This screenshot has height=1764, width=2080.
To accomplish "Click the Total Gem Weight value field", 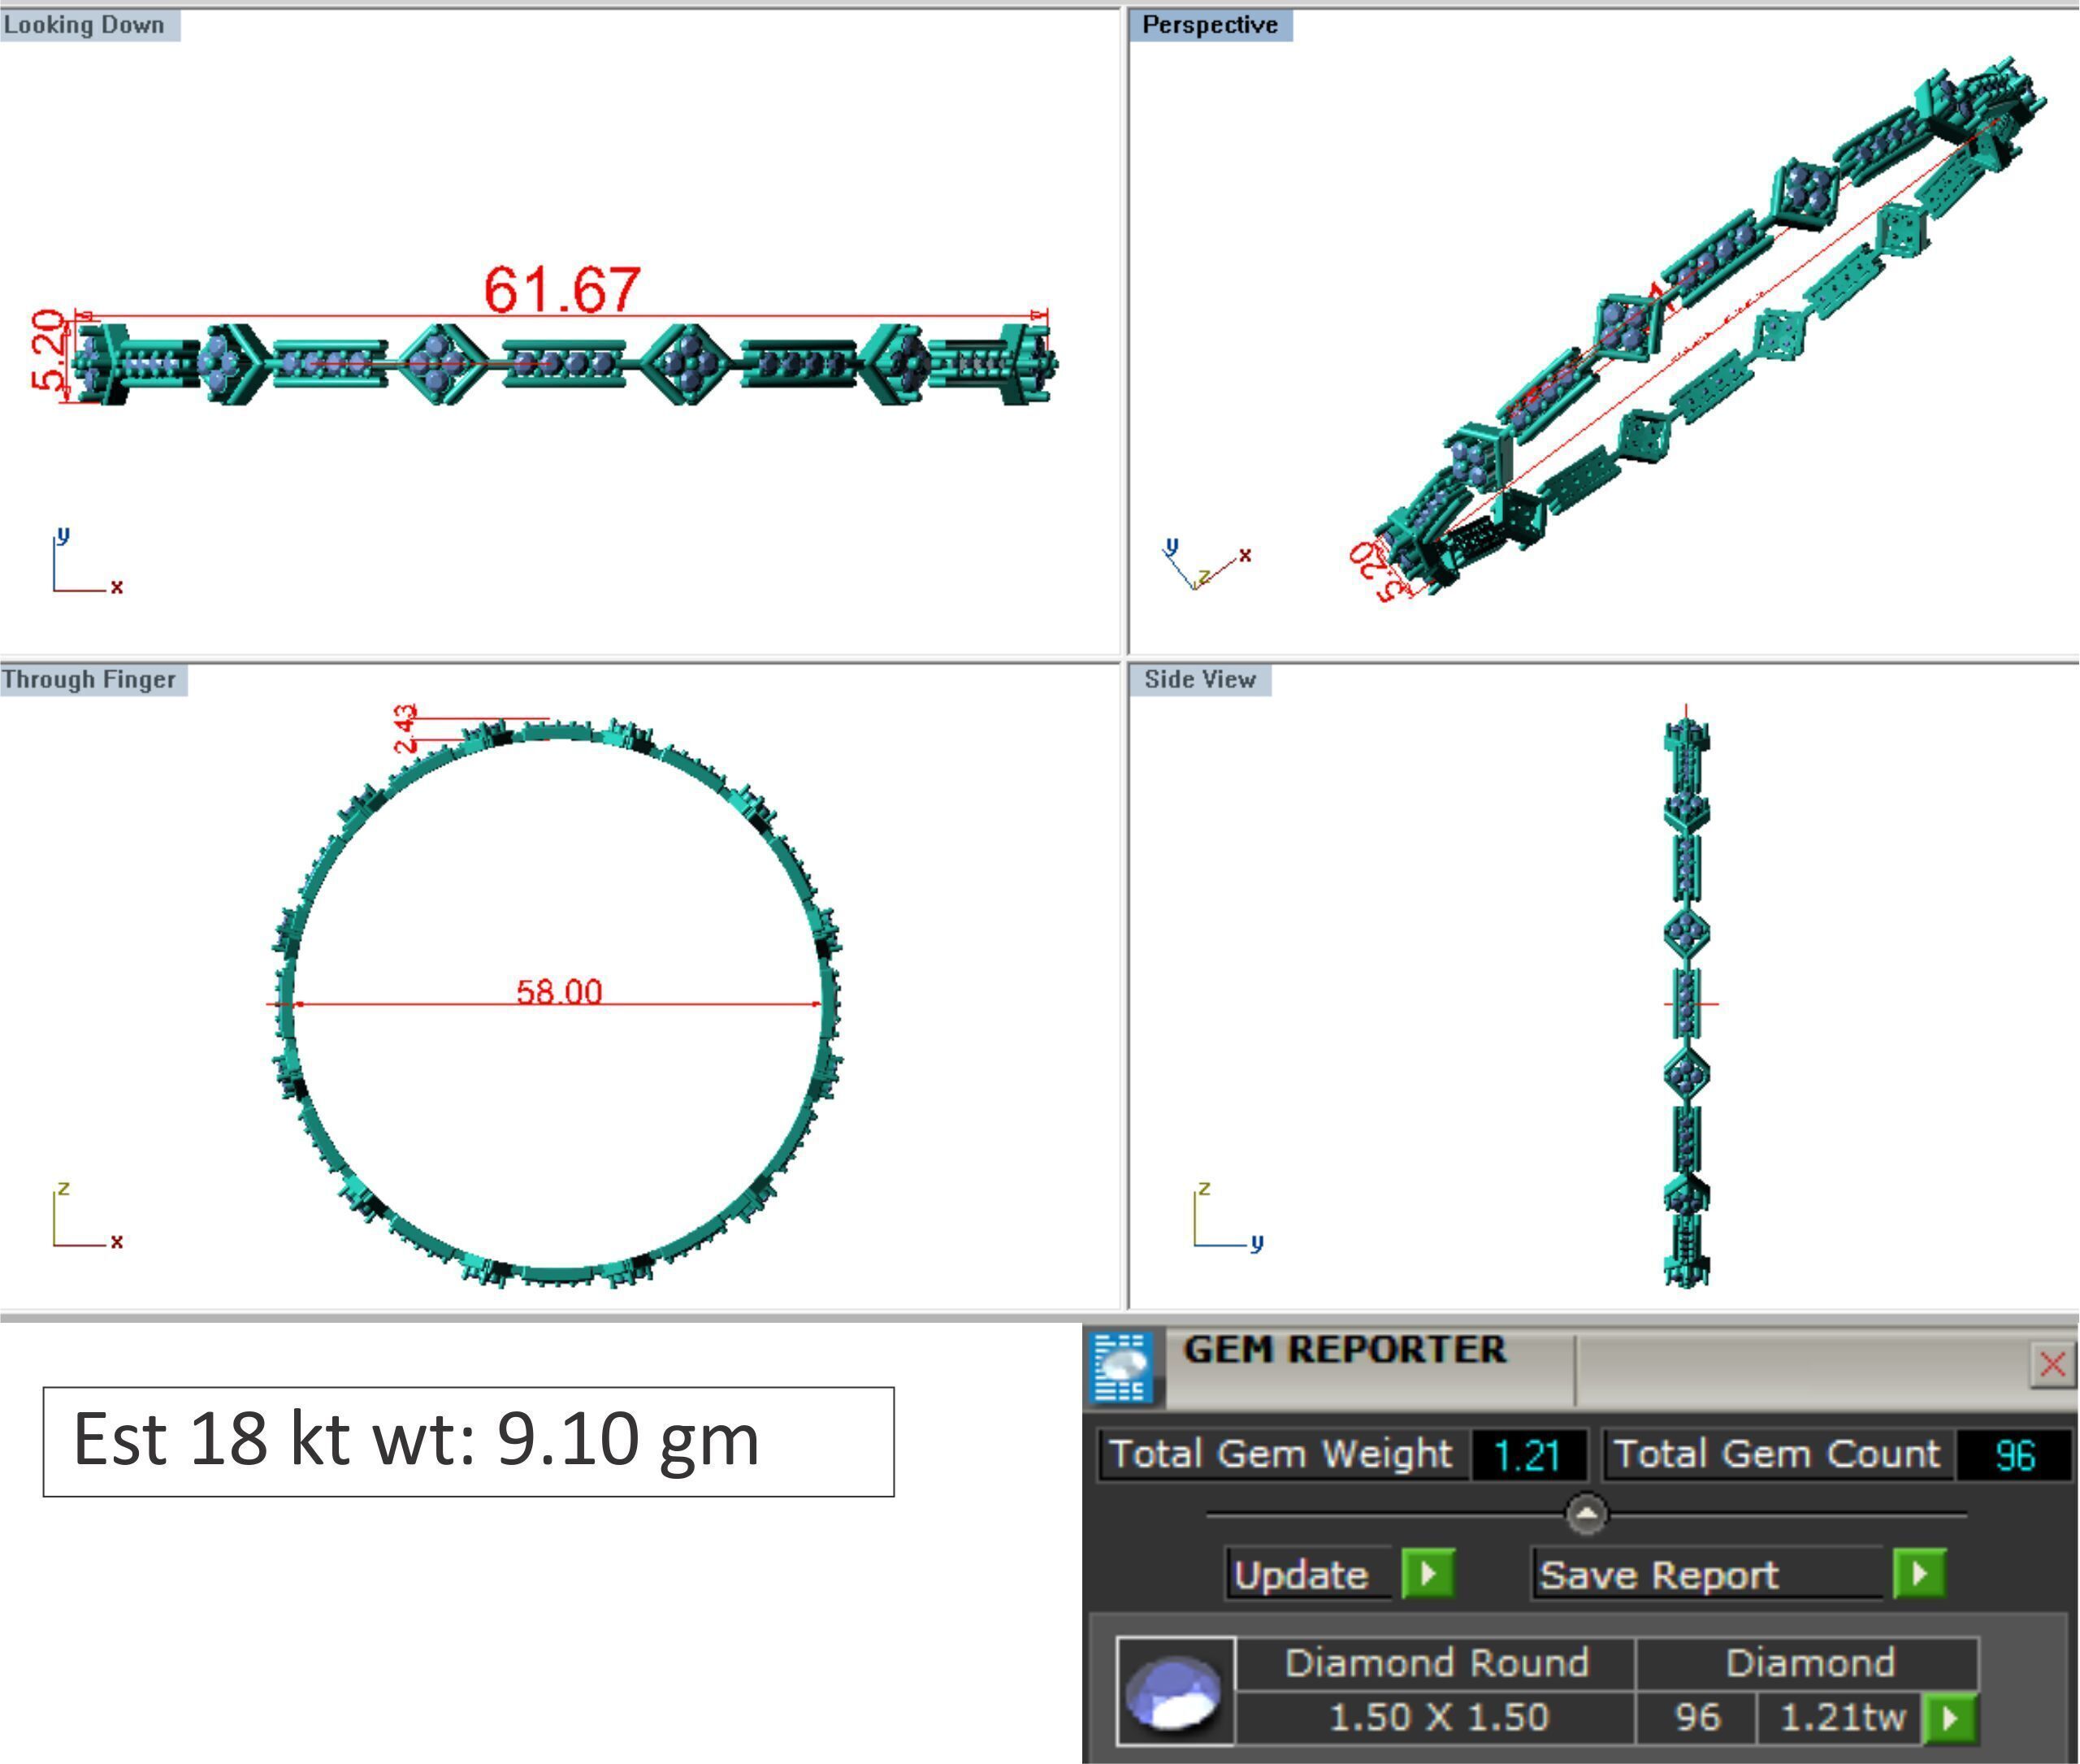I will 1527,1455.
